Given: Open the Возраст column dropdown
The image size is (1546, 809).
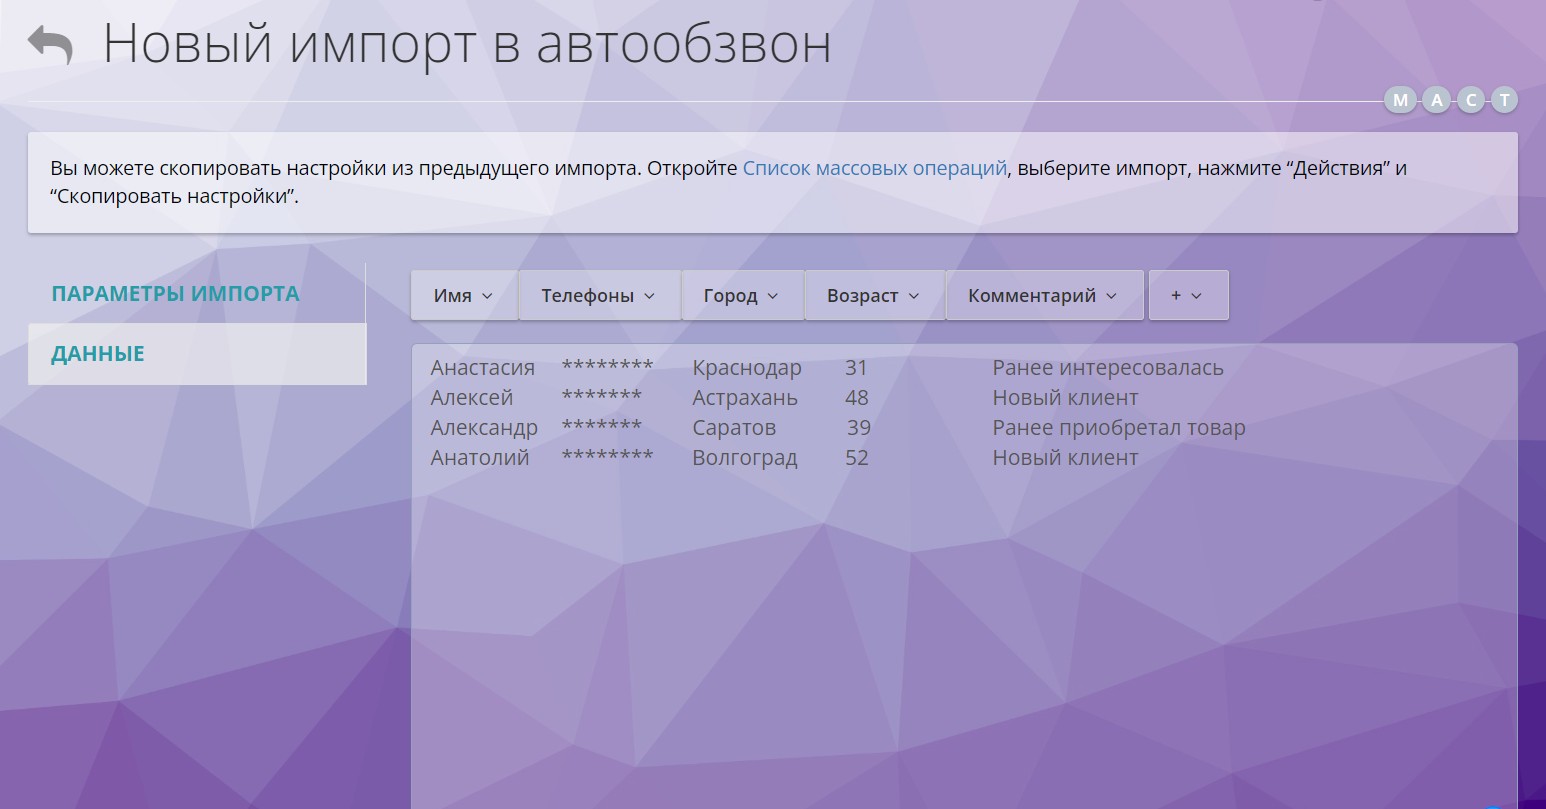Looking at the screenshot, I should [x=872, y=295].
